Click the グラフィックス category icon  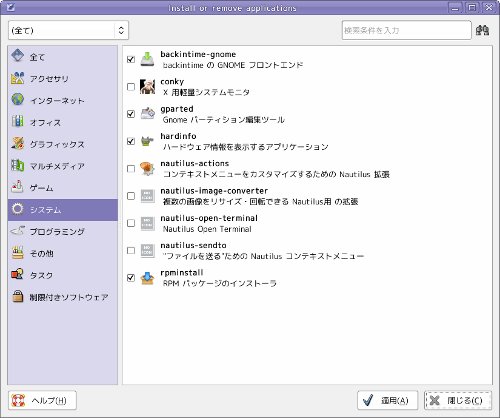(x=17, y=143)
